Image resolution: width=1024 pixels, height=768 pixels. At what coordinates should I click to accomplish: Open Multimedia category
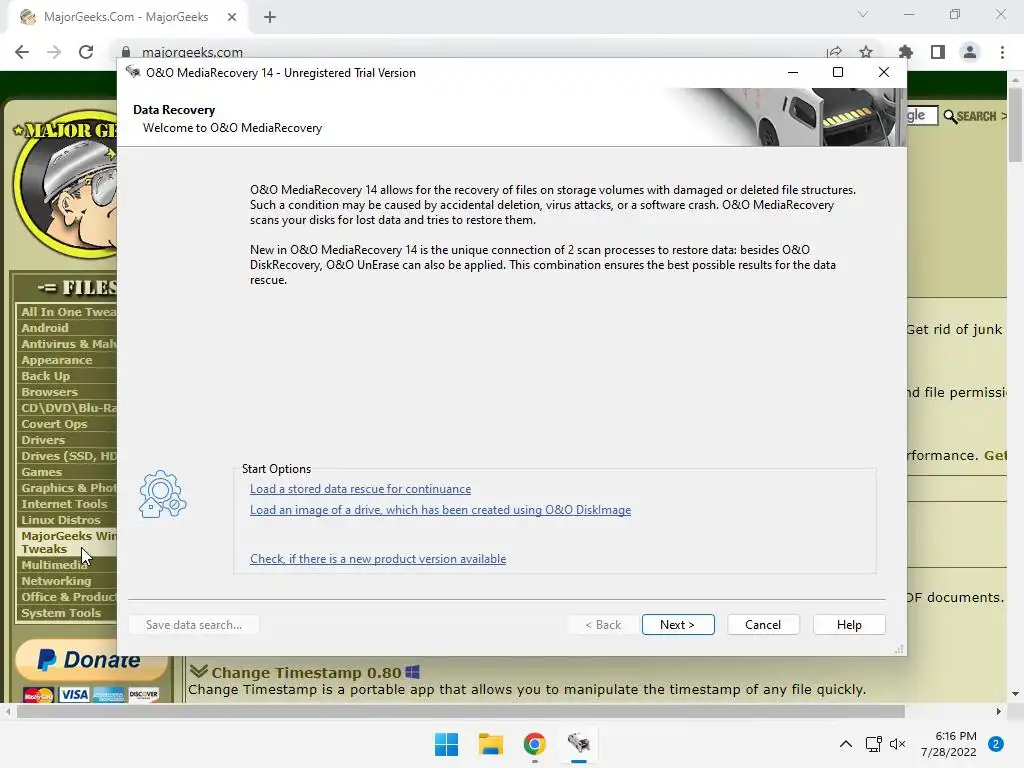[54, 565]
